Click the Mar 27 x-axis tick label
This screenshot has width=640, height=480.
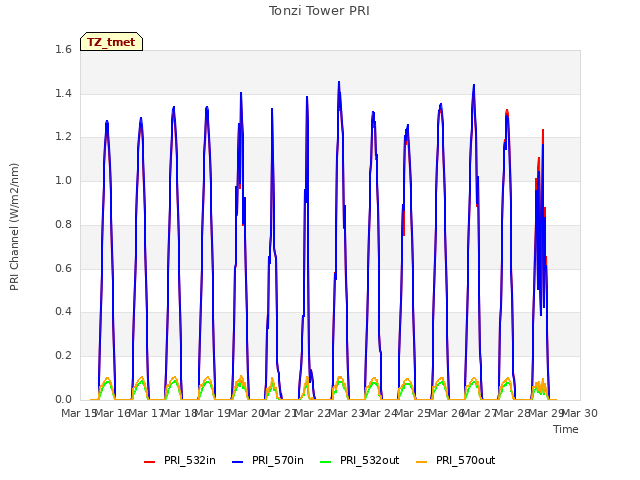(x=480, y=413)
